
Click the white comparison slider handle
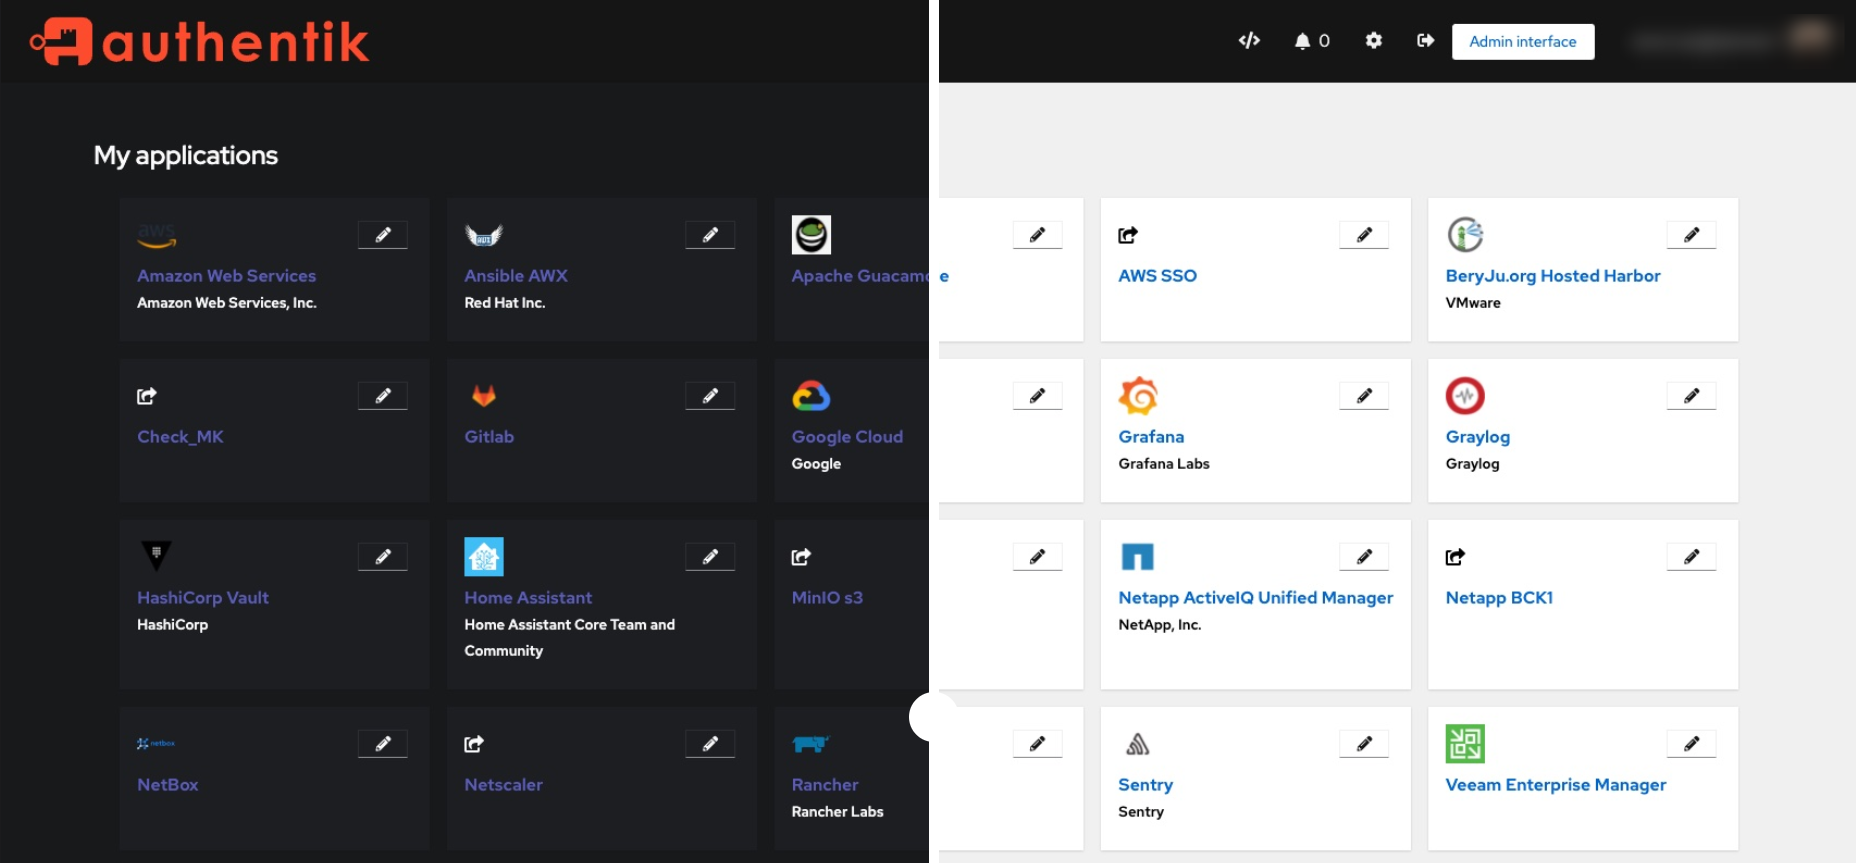[930, 717]
